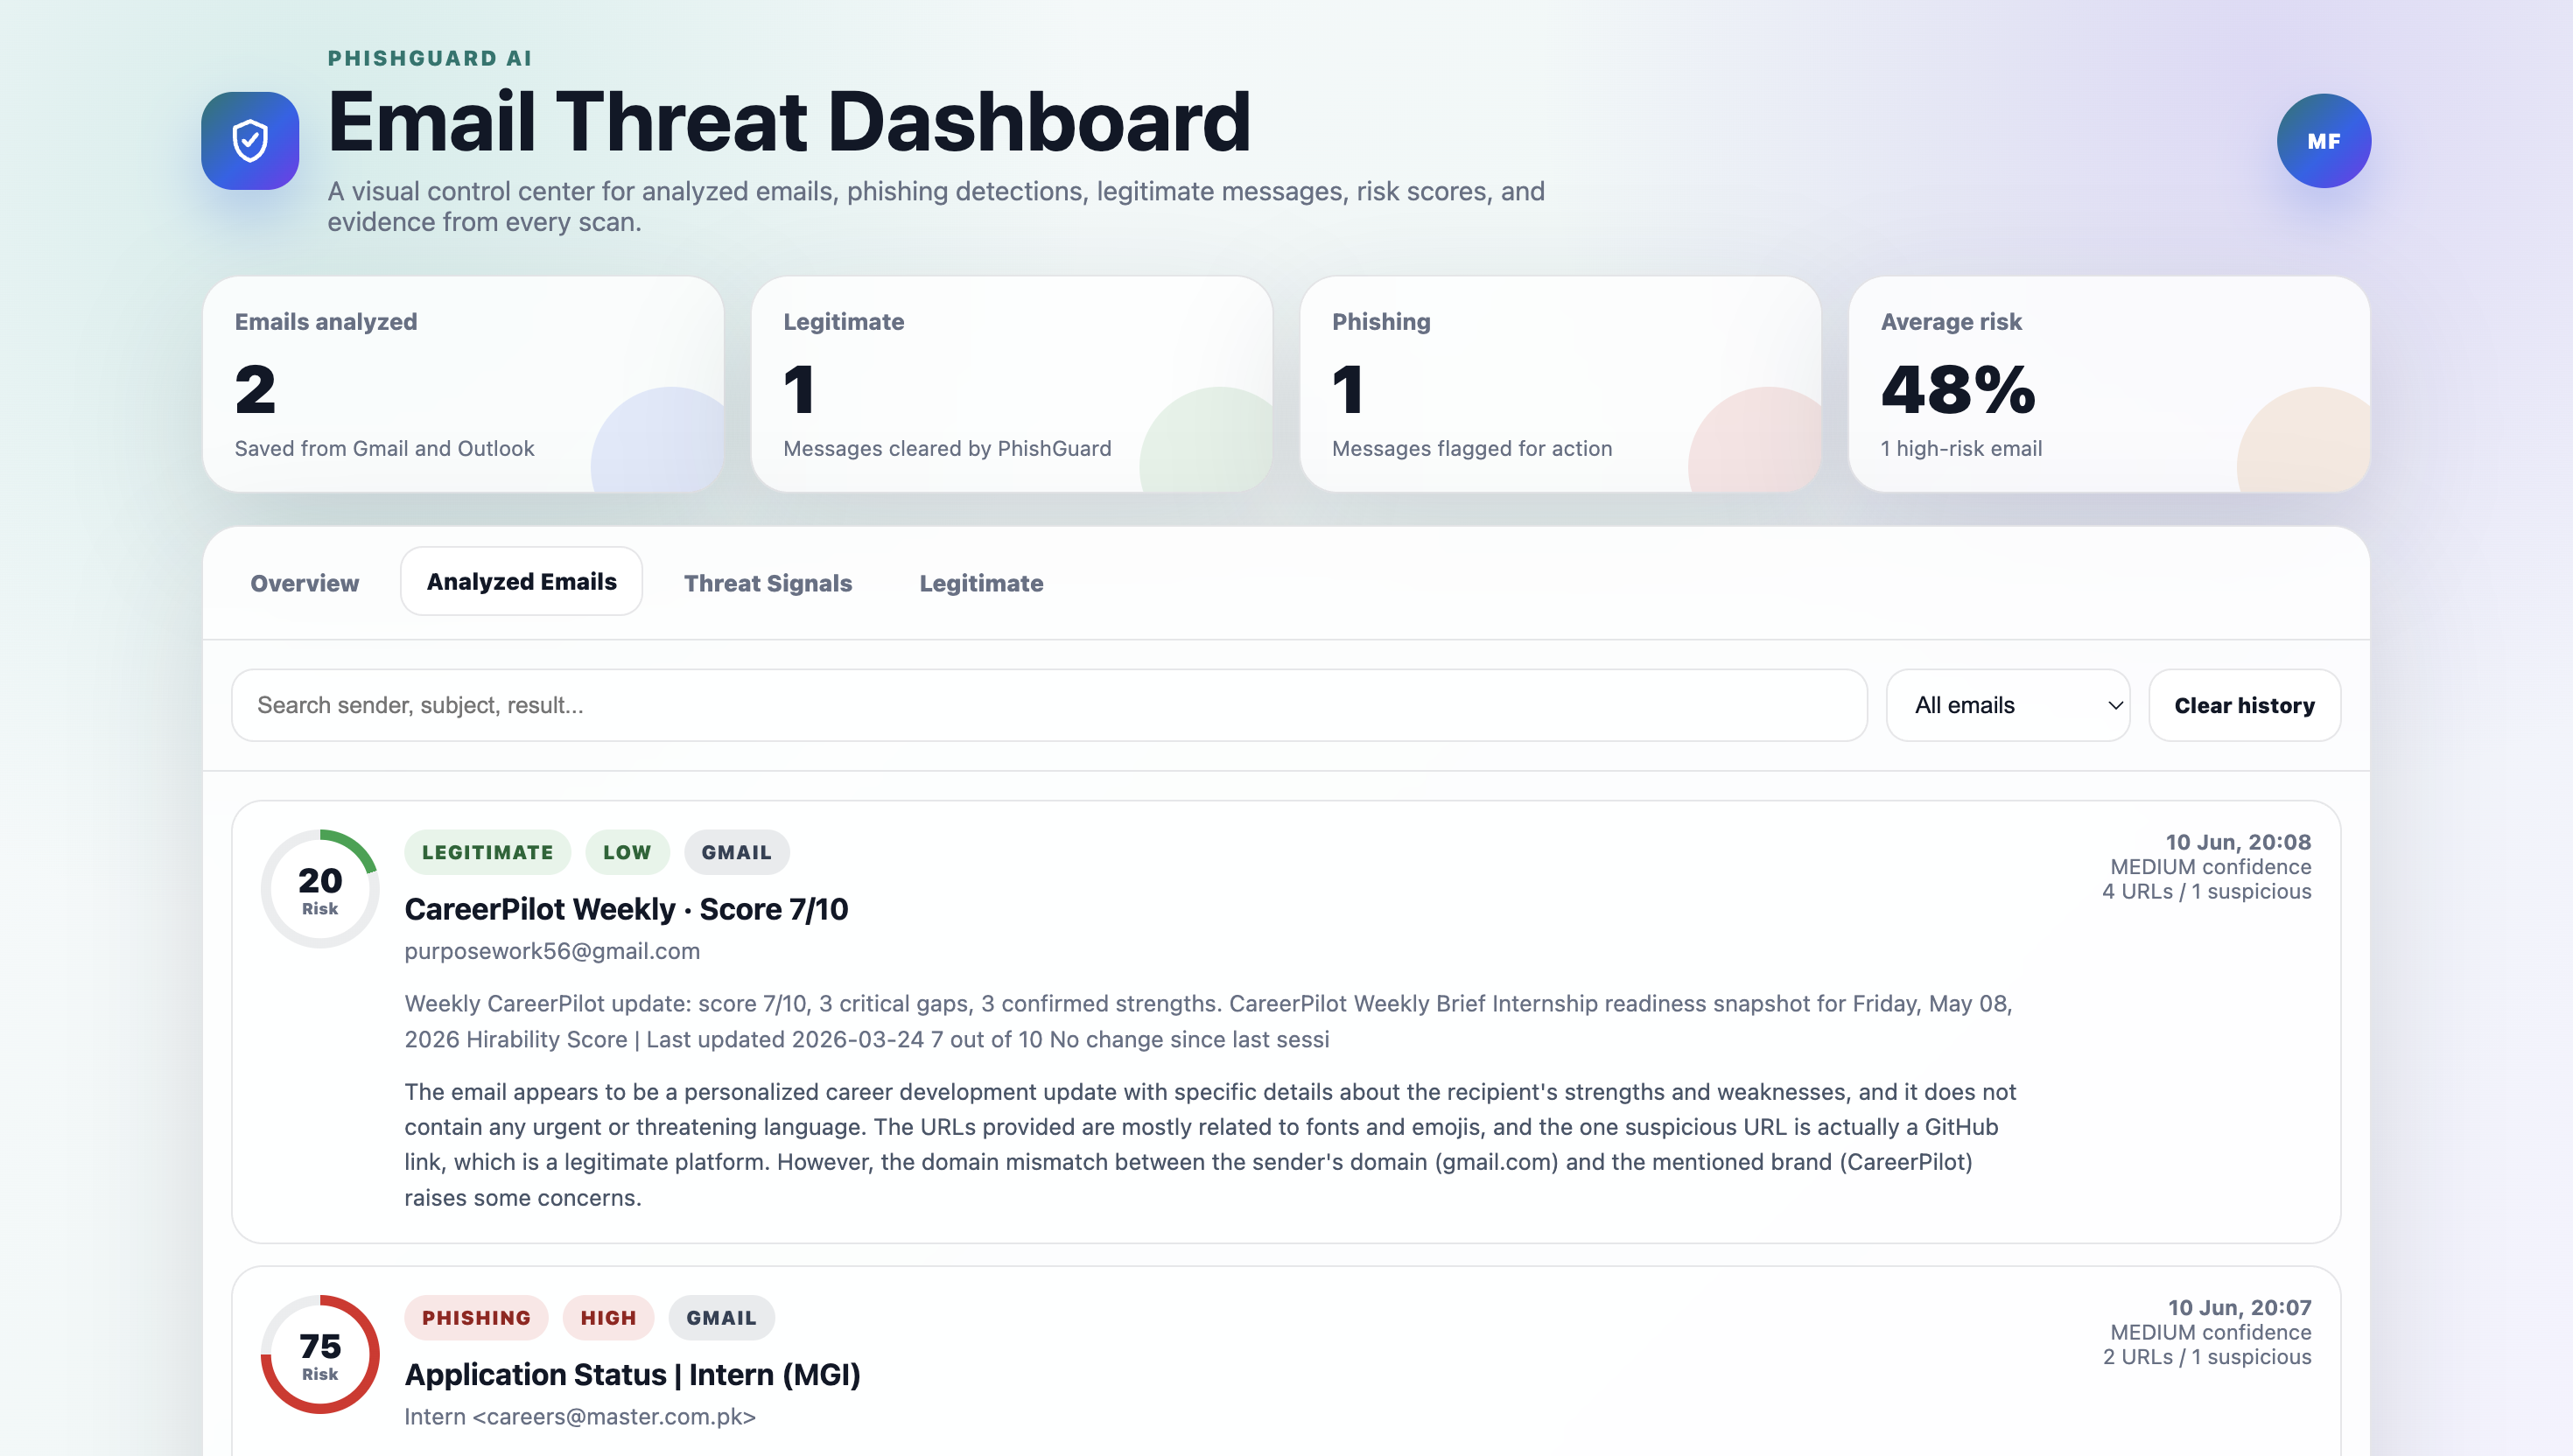Viewport: 2573px width, 1456px height.
Task: Click the PHISHING badge
Action: (x=476, y=1318)
